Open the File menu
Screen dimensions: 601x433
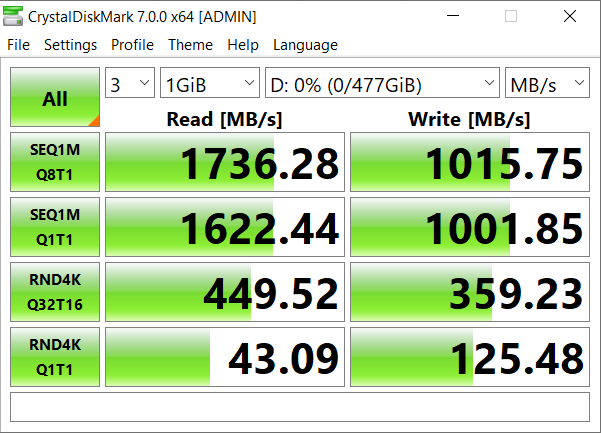[18, 45]
